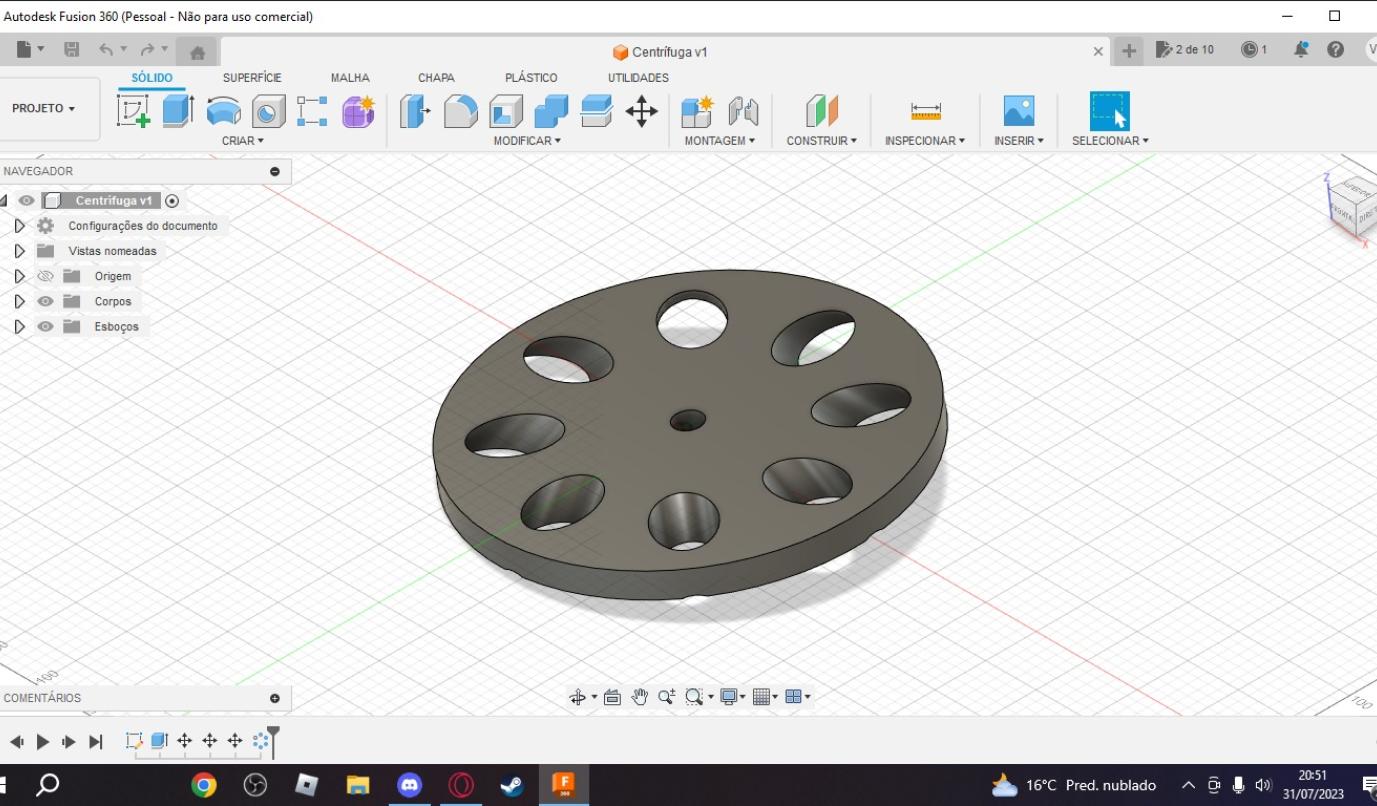1377x806 pixels.
Task: Activate the Centrífuga v1 component radio button
Action: 172,201
